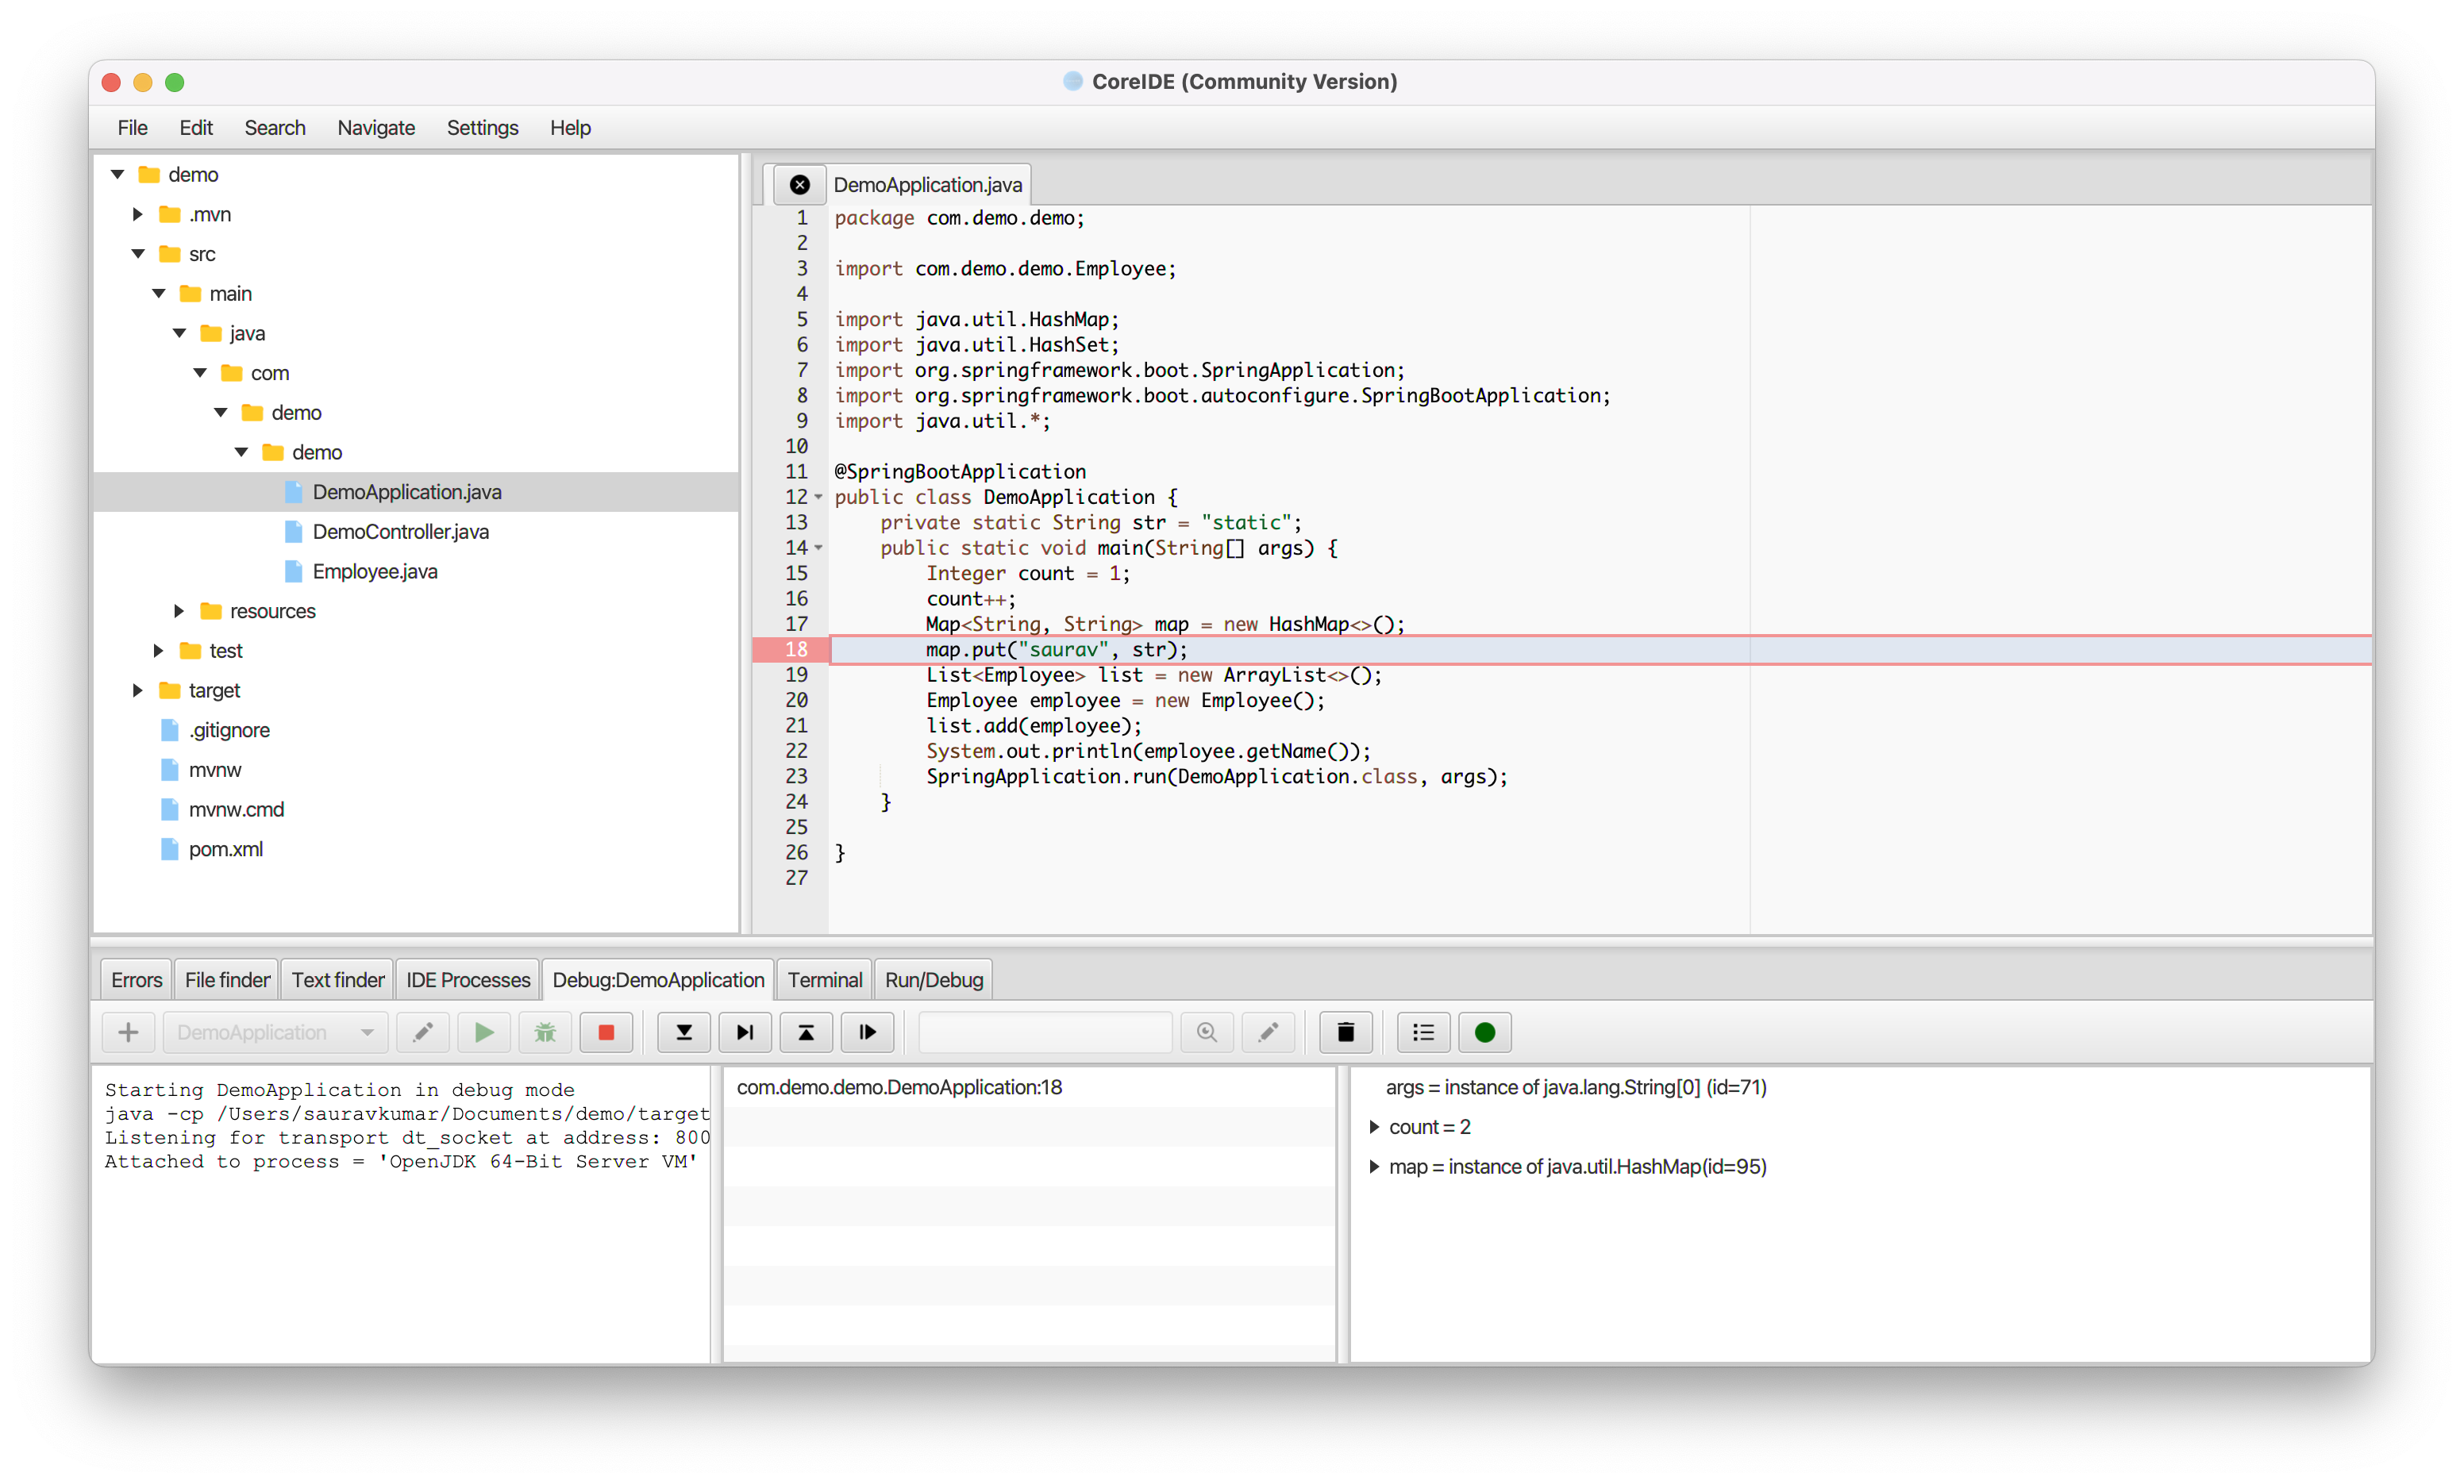Close the DemoApplication.java editor tab

click(799, 185)
